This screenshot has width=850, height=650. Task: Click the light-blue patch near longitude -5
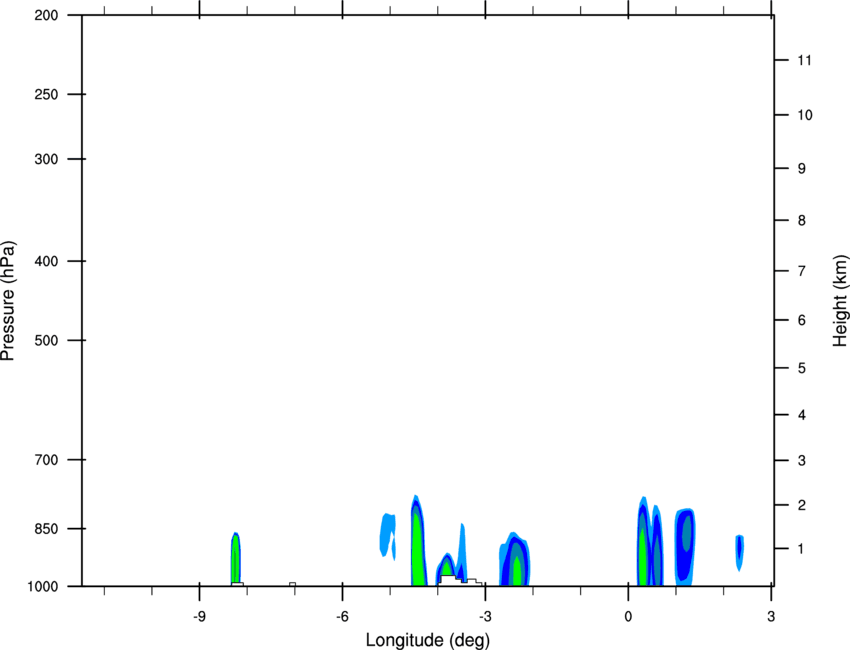click(388, 536)
